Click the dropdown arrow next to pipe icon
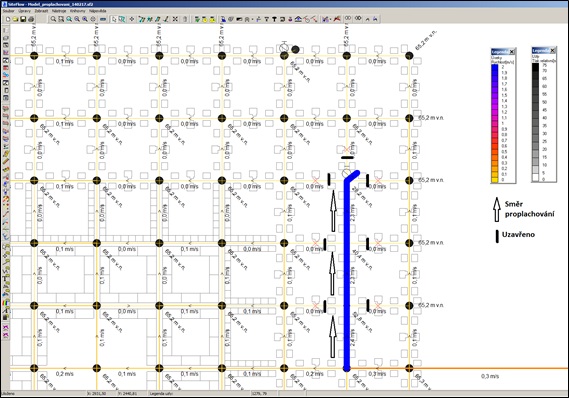Screen dimensions: 569x398 tap(253, 20)
